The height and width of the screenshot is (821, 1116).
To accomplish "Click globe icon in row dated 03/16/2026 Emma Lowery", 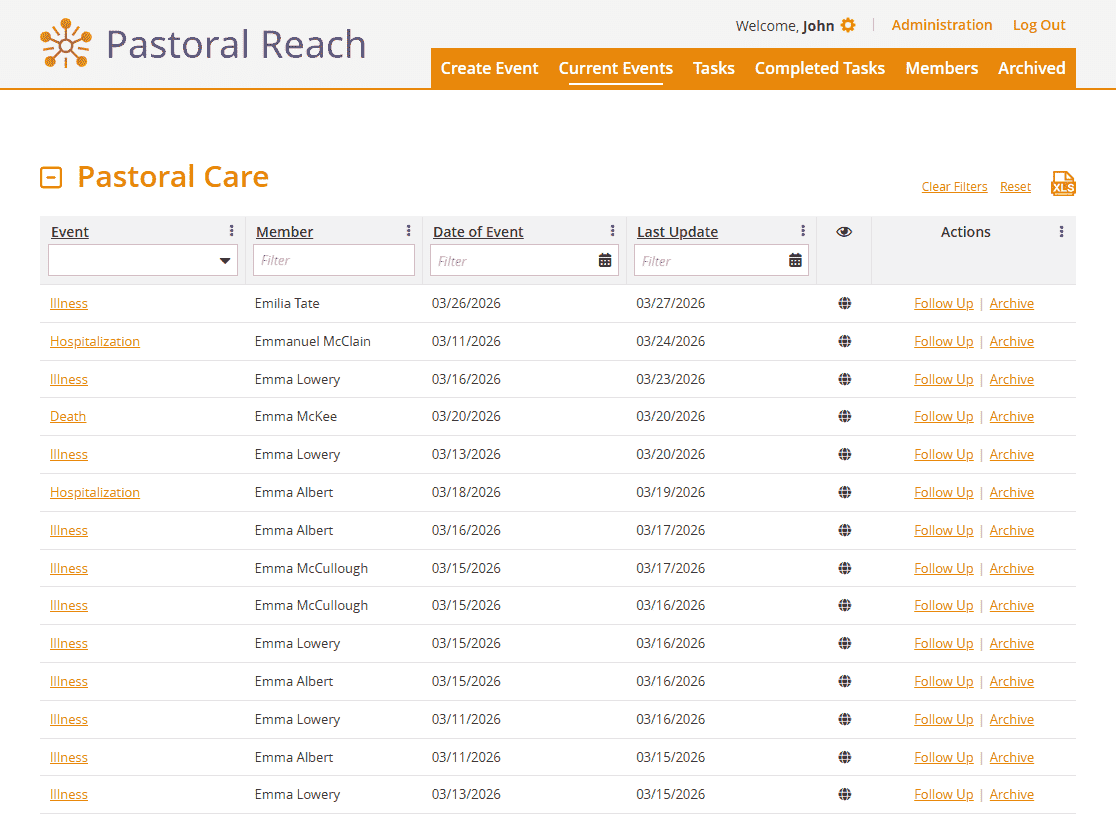I will click(845, 379).
